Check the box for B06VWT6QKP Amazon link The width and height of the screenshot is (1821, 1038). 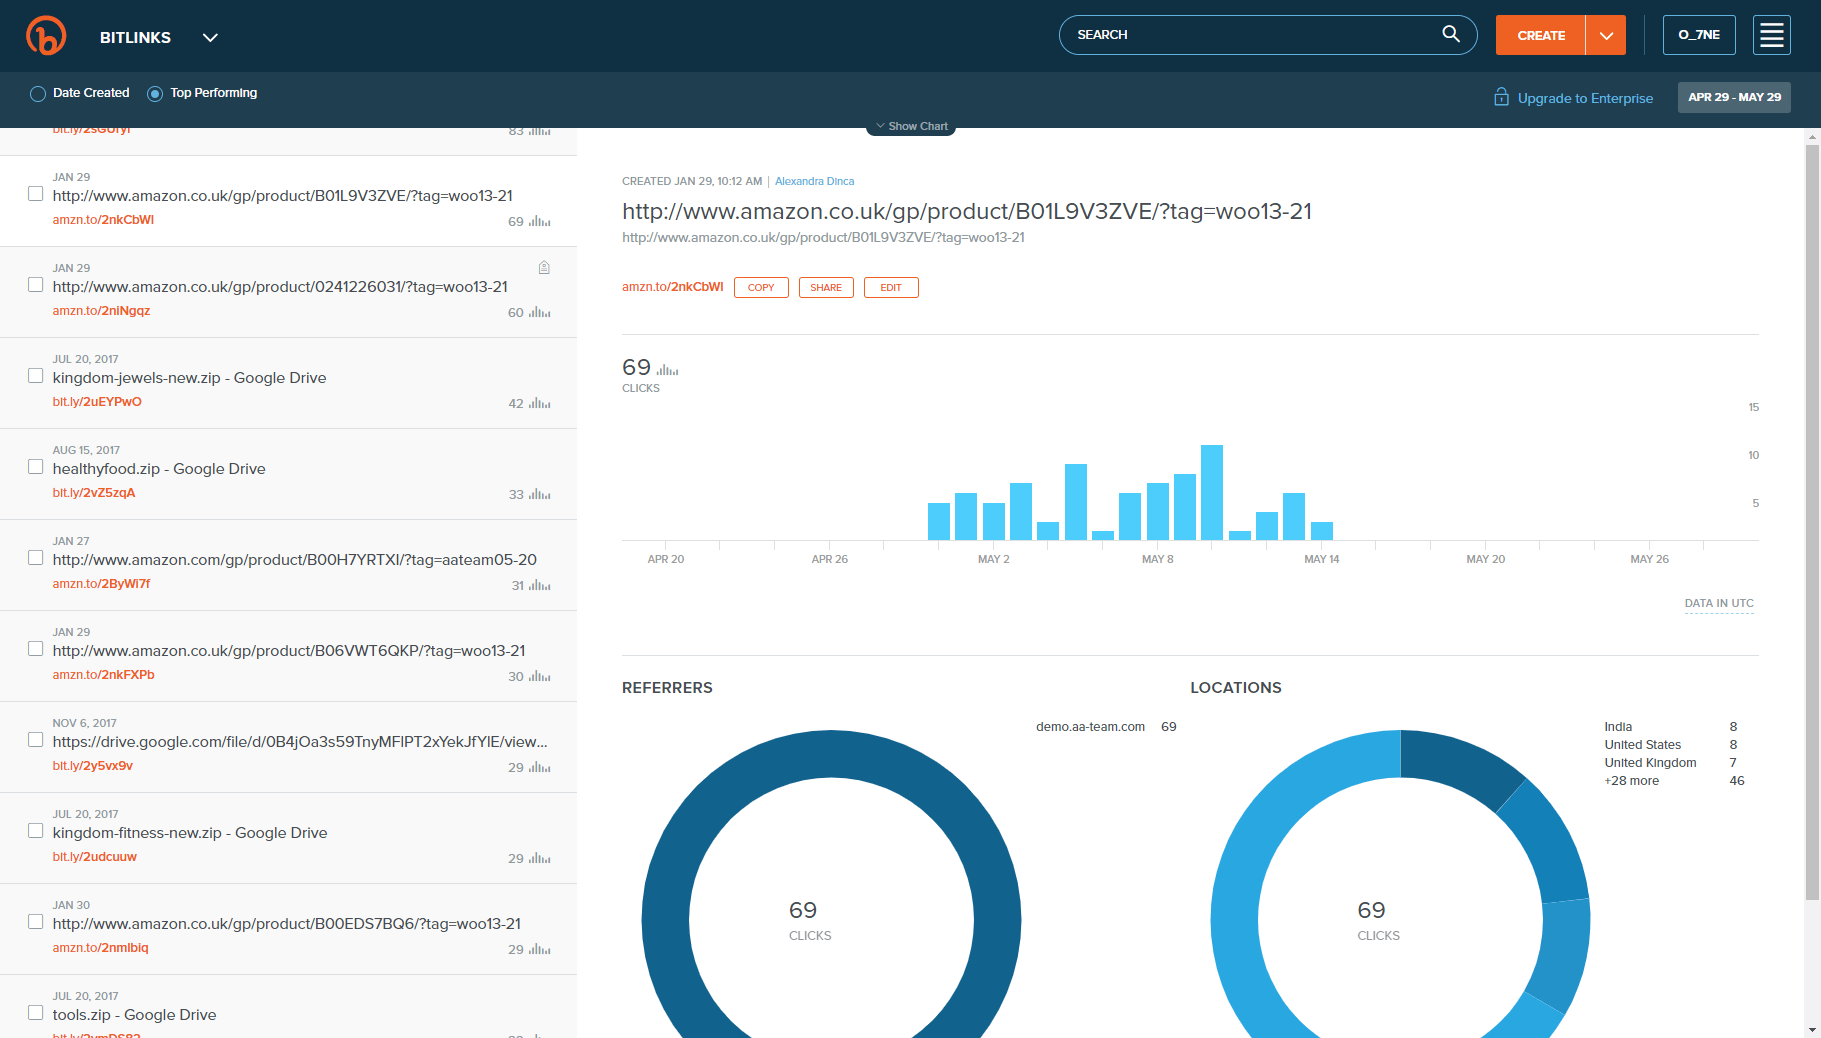tap(35, 648)
